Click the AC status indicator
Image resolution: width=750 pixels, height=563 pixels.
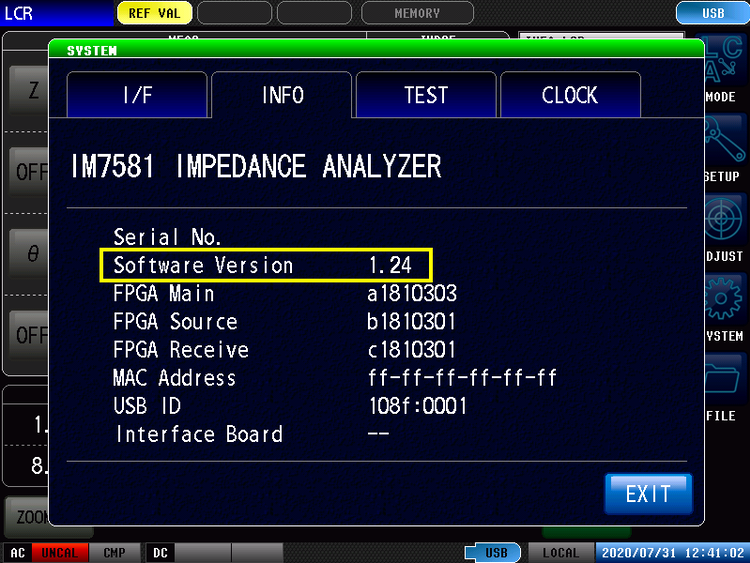pos(17,552)
